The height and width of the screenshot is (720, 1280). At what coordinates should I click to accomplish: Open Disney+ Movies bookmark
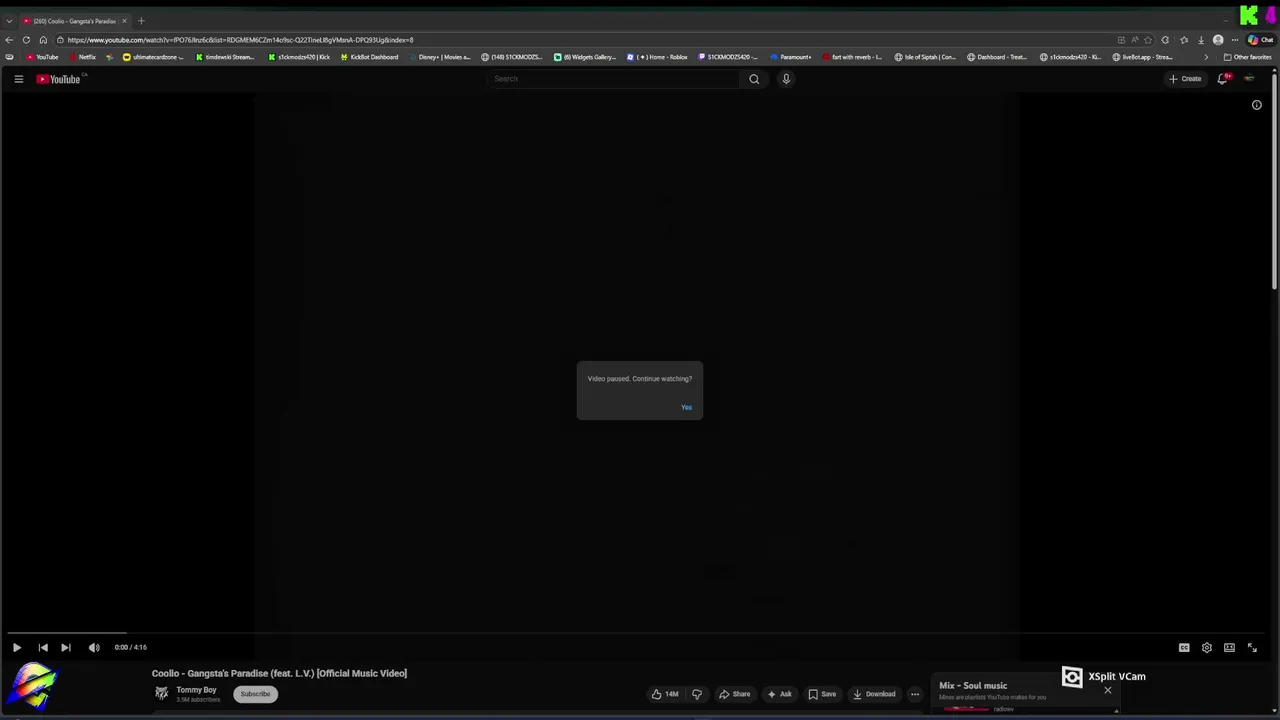point(439,57)
